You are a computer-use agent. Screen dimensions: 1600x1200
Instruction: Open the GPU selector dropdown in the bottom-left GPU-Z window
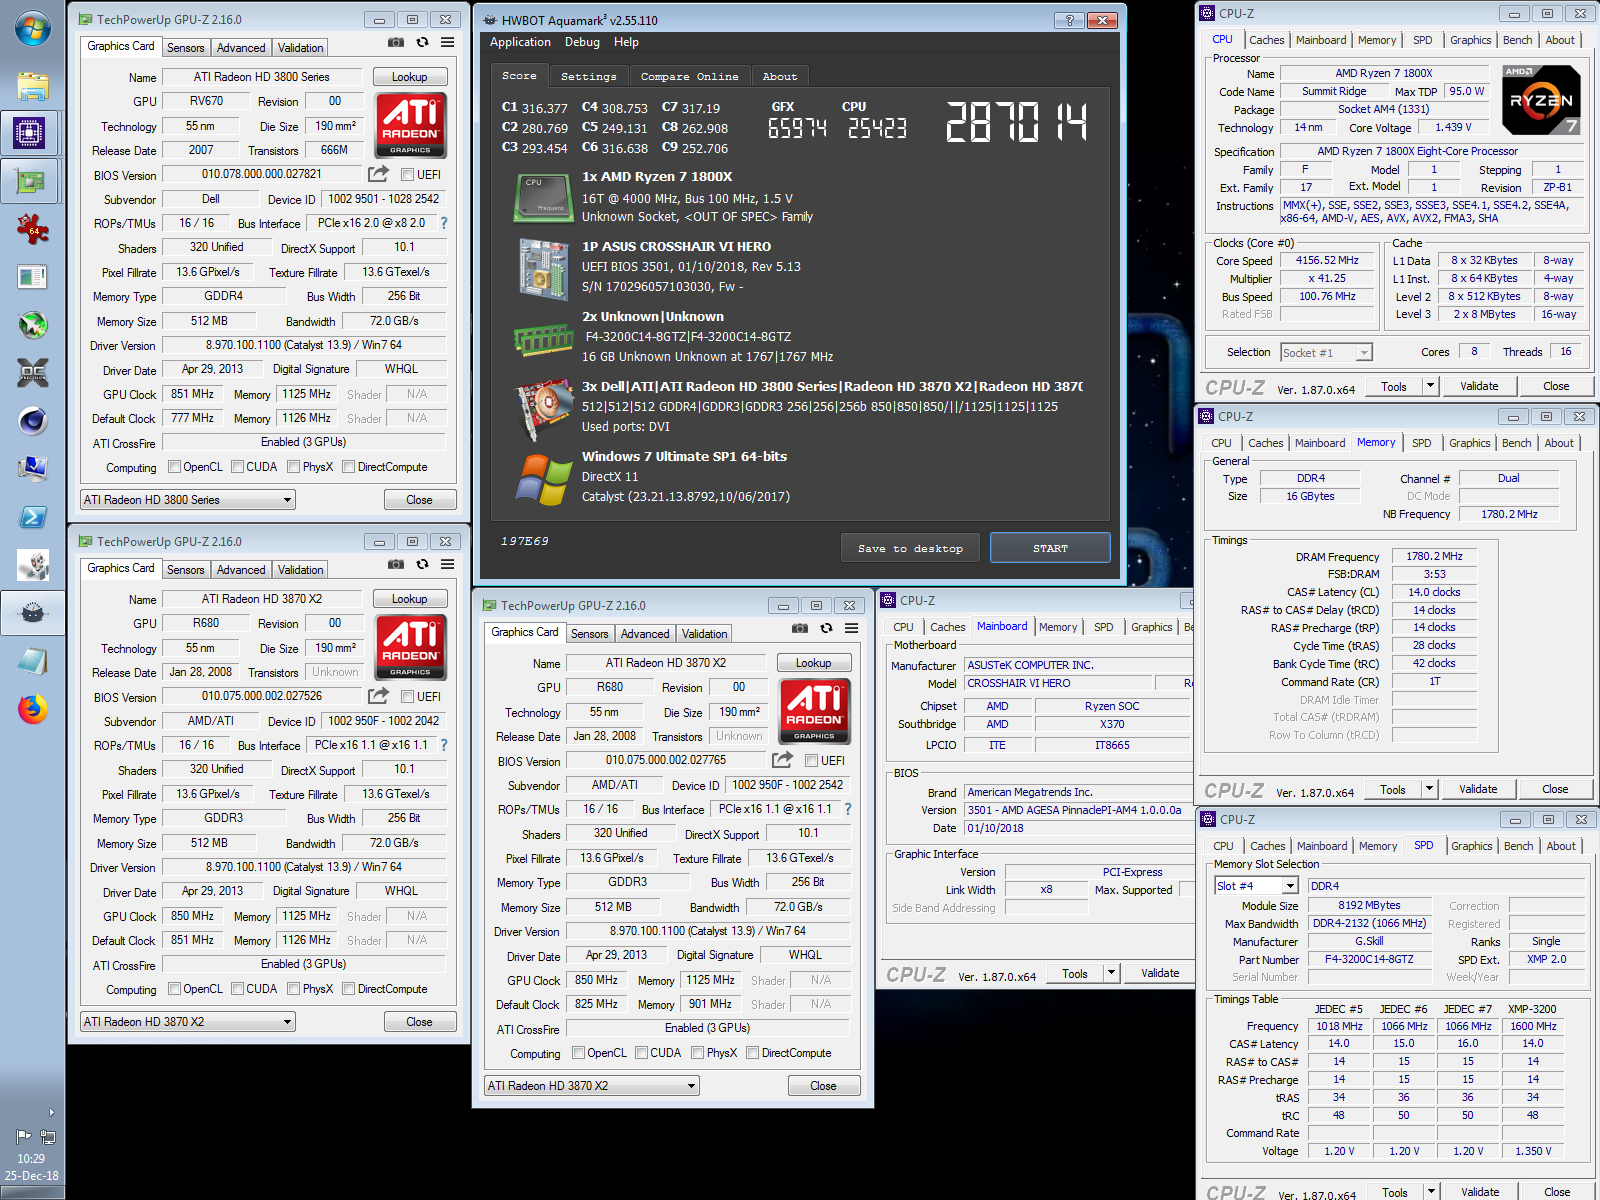(x=188, y=1022)
